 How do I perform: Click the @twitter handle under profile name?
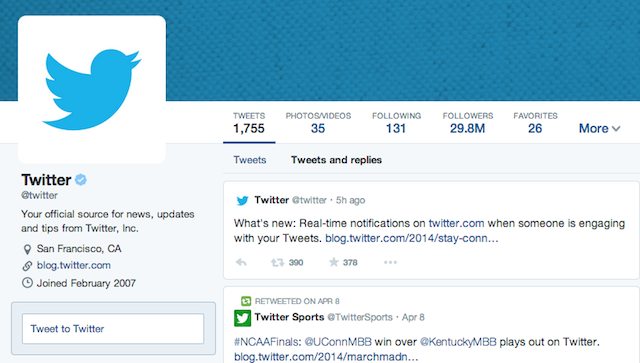click(40, 195)
